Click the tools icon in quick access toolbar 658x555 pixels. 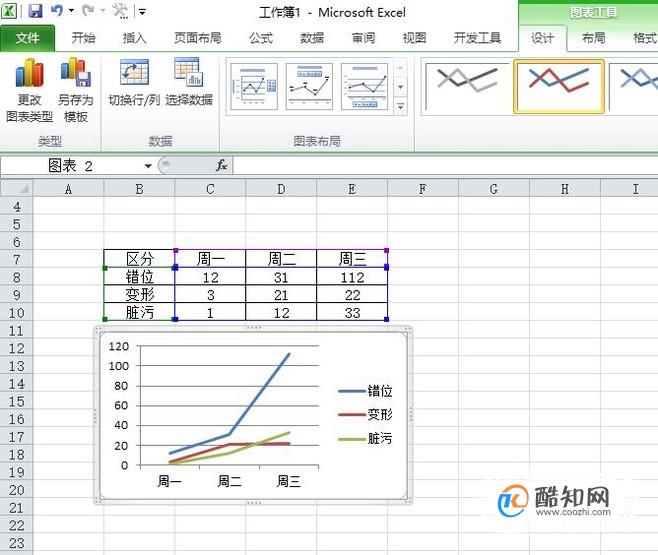120,11
